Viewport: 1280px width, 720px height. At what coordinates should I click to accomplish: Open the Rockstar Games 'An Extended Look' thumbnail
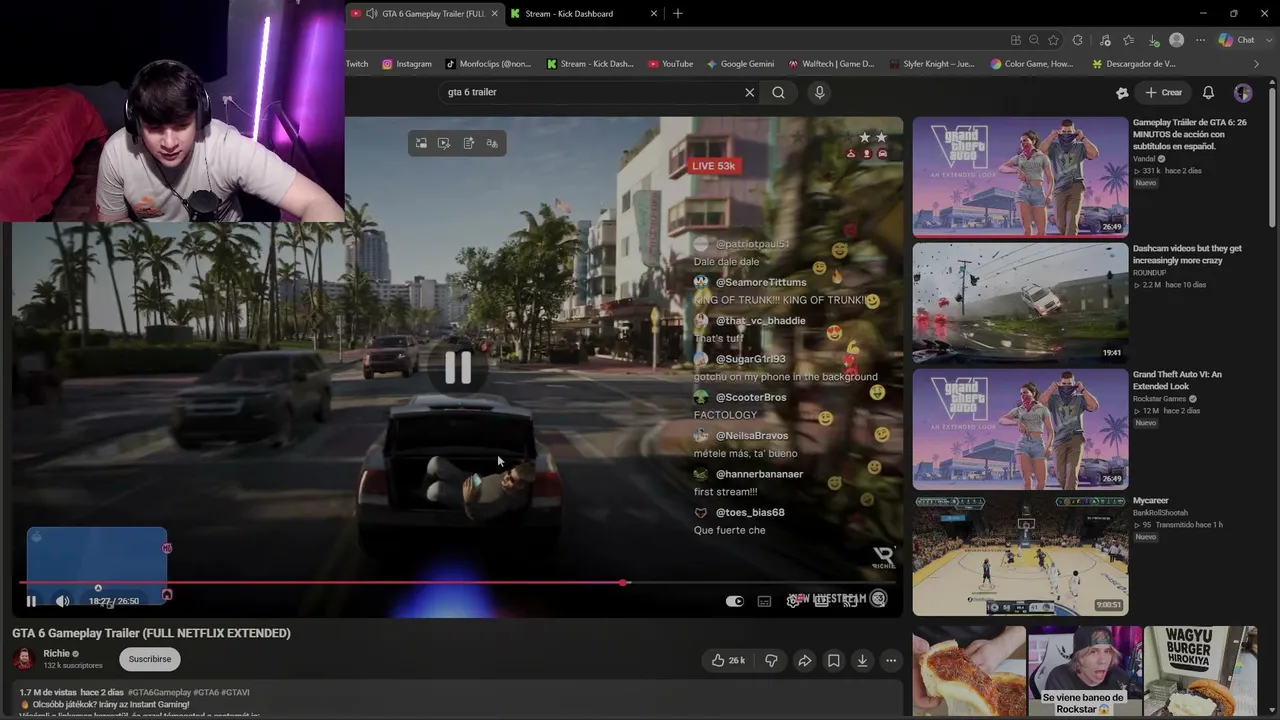(1020, 429)
